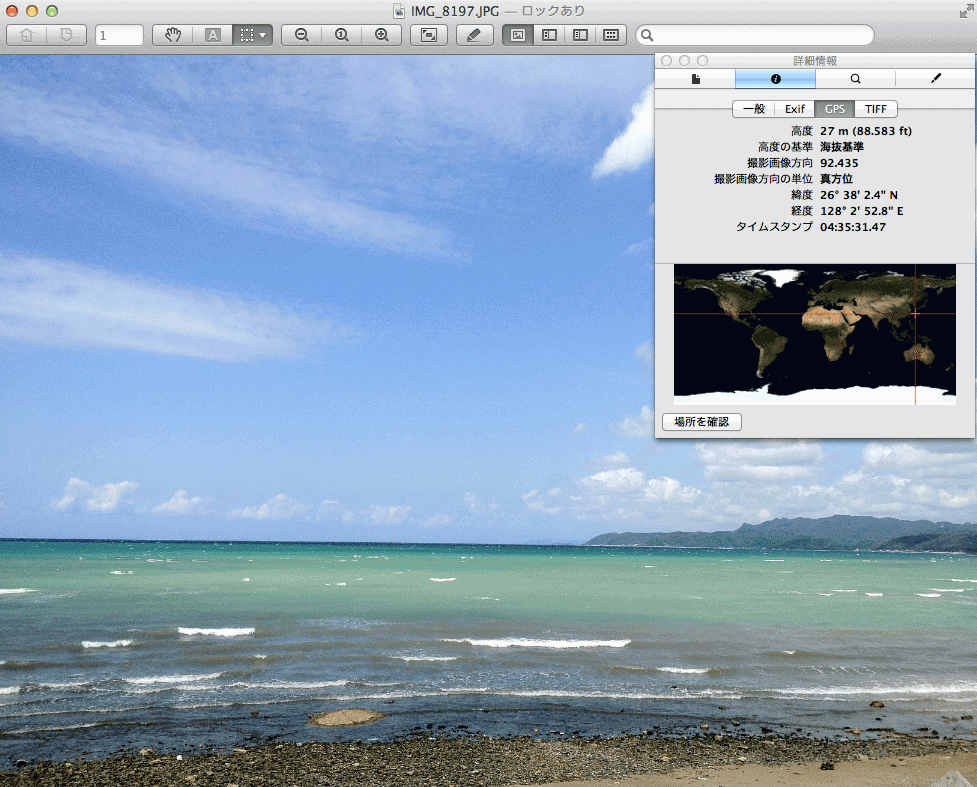The height and width of the screenshot is (787, 977).
Task: Close the 詳細情報 inspector panel
Action: tap(667, 60)
